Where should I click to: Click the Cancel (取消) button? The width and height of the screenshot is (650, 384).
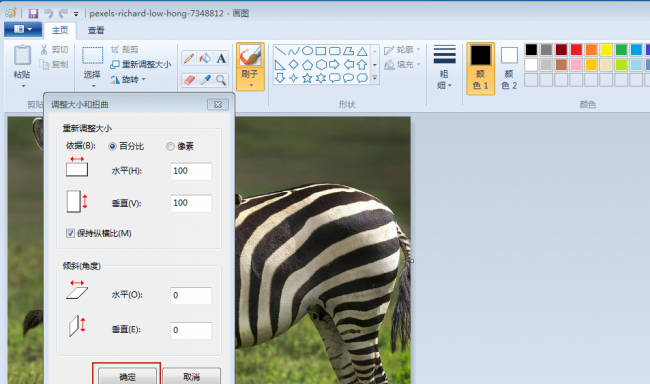[x=192, y=377]
